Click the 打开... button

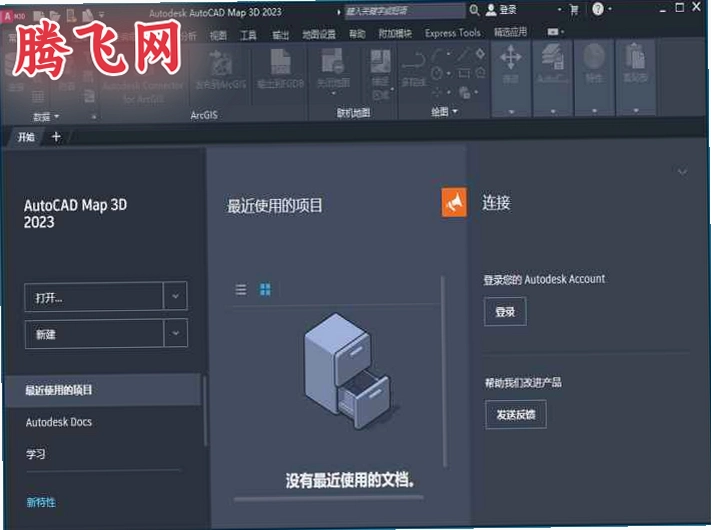pos(94,297)
